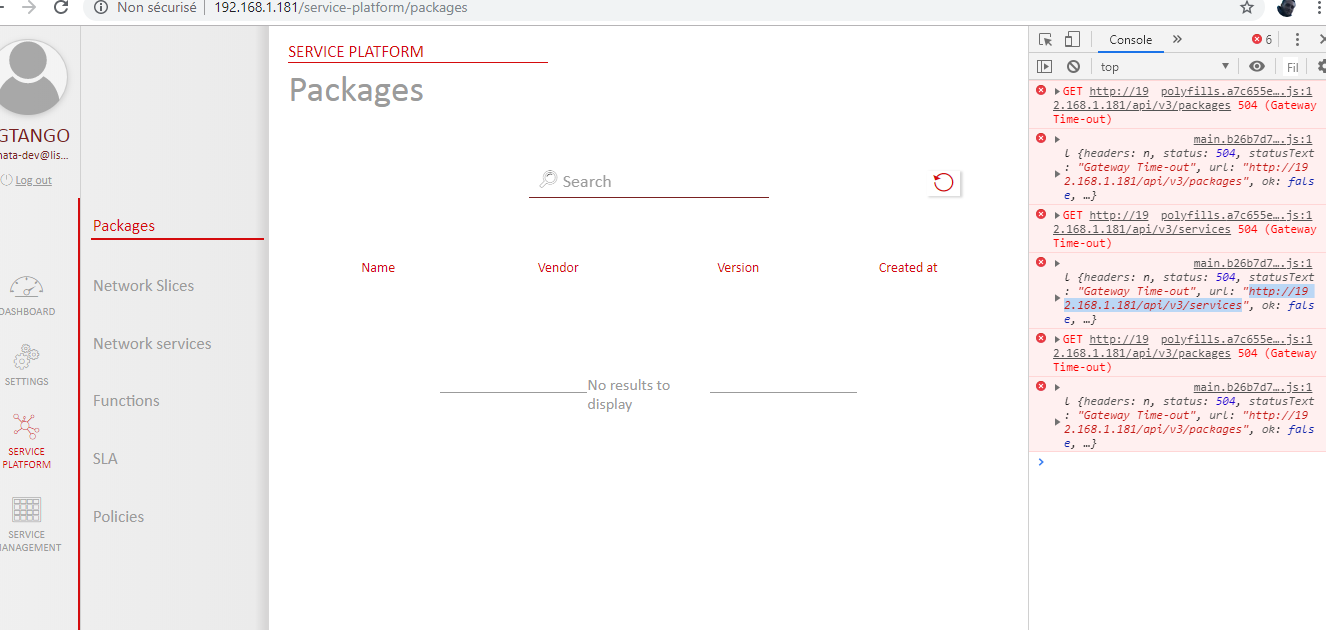Refresh the packages list with the red reload icon
Image resolution: width=1326 pixels, height=630 pixels.
click(x=942, y=182)
